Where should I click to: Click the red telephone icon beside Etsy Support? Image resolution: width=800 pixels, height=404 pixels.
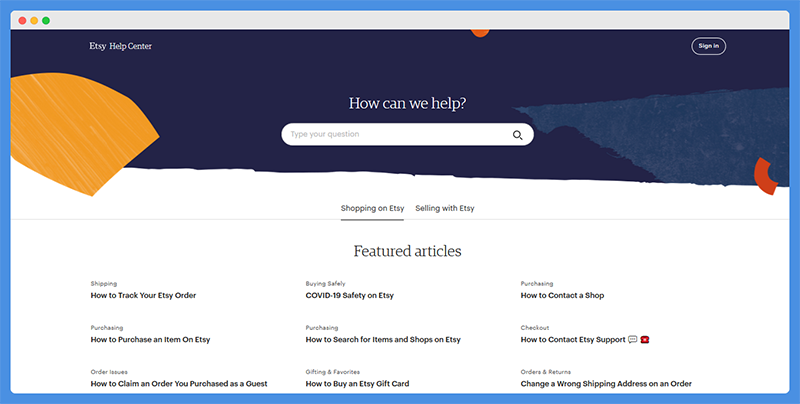[x=645, y=339]
